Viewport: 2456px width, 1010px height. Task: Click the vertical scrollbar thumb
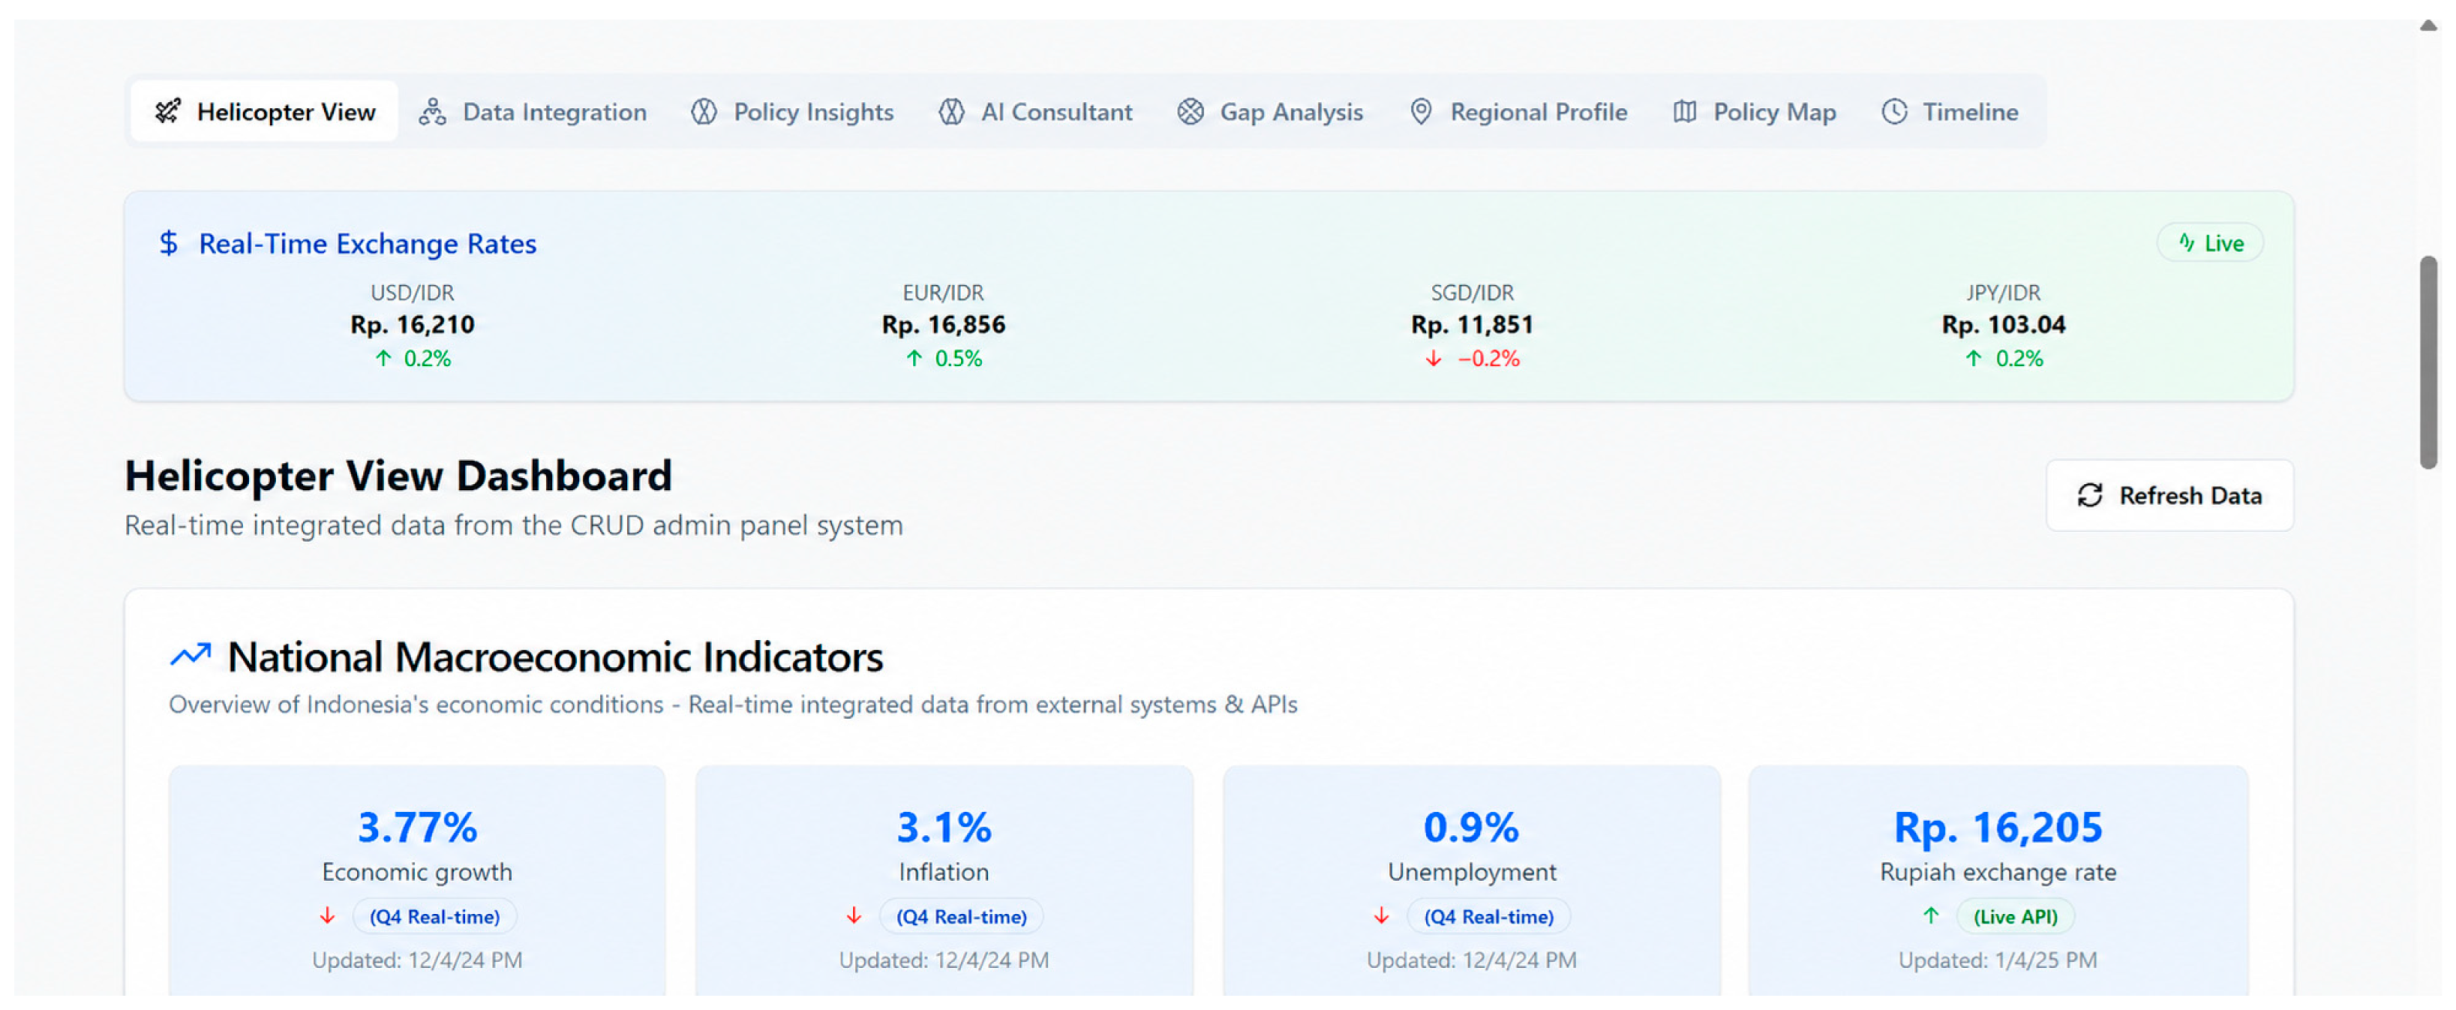click(x=2428, y=362)
